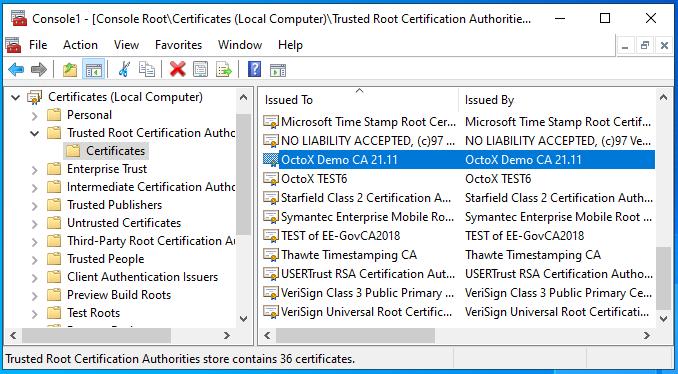Select Test Roots folder
The height and width of the screenshot is (374, 678).
tap(93, 313)
